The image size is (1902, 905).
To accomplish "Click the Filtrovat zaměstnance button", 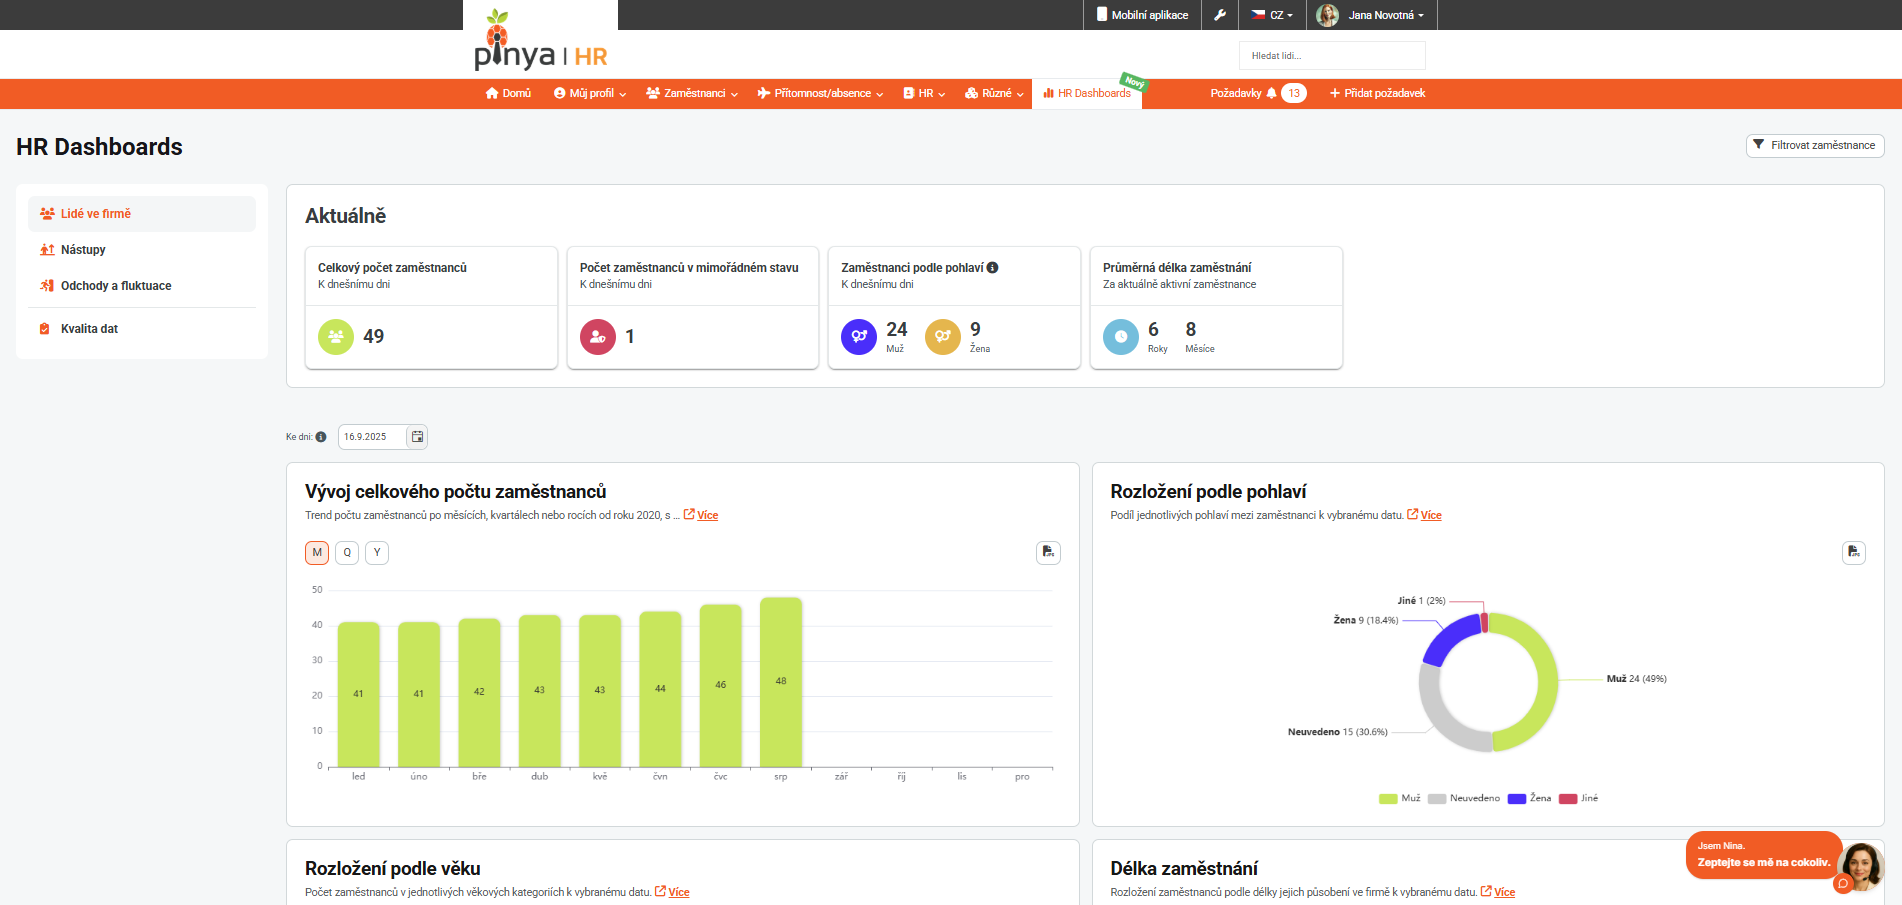I will (x=1815, y=146).
